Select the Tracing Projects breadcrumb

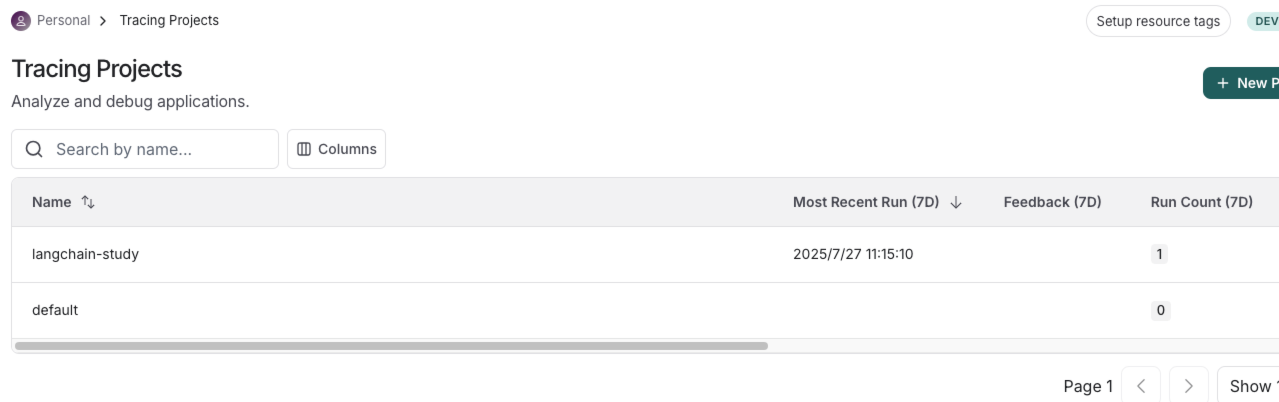pyautogui.click(x=169, y=20)
